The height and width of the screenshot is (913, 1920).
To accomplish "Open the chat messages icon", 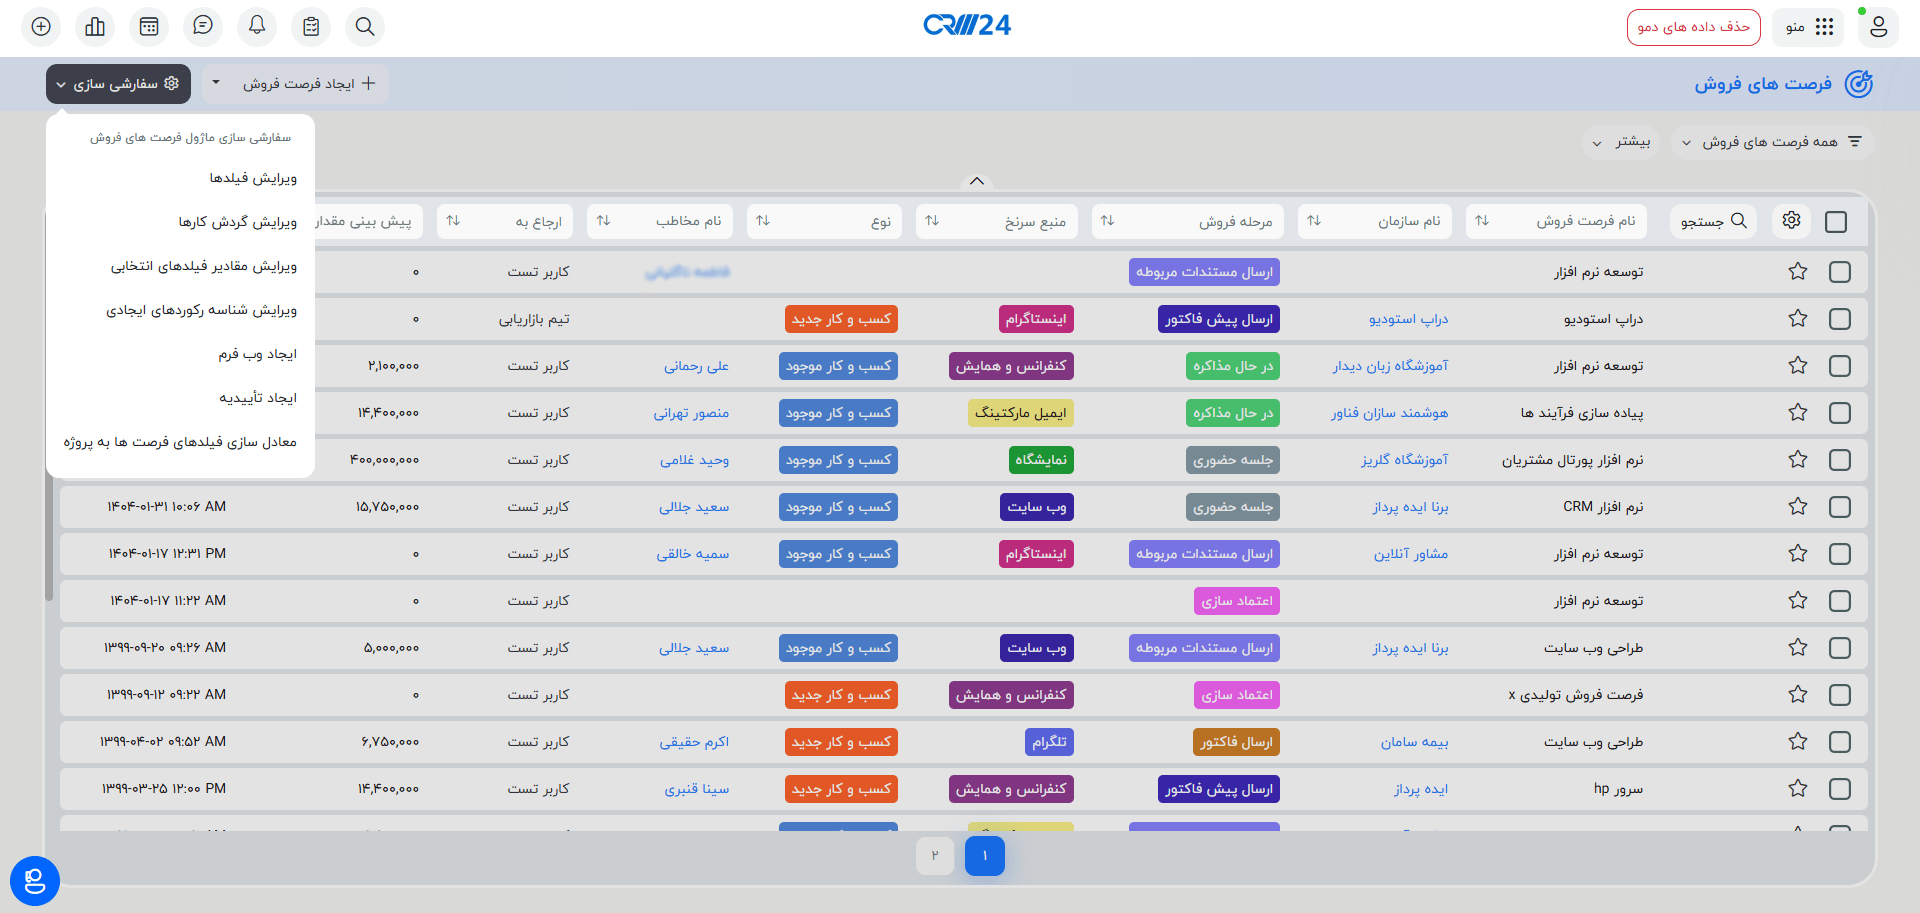I will (203, 27).
